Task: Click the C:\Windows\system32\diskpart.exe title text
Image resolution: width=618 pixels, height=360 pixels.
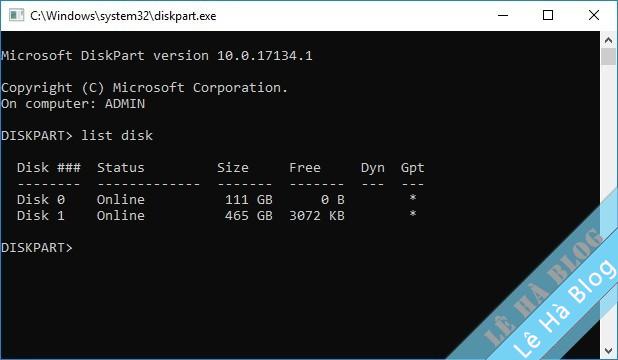Action: [x=123, y=16]
